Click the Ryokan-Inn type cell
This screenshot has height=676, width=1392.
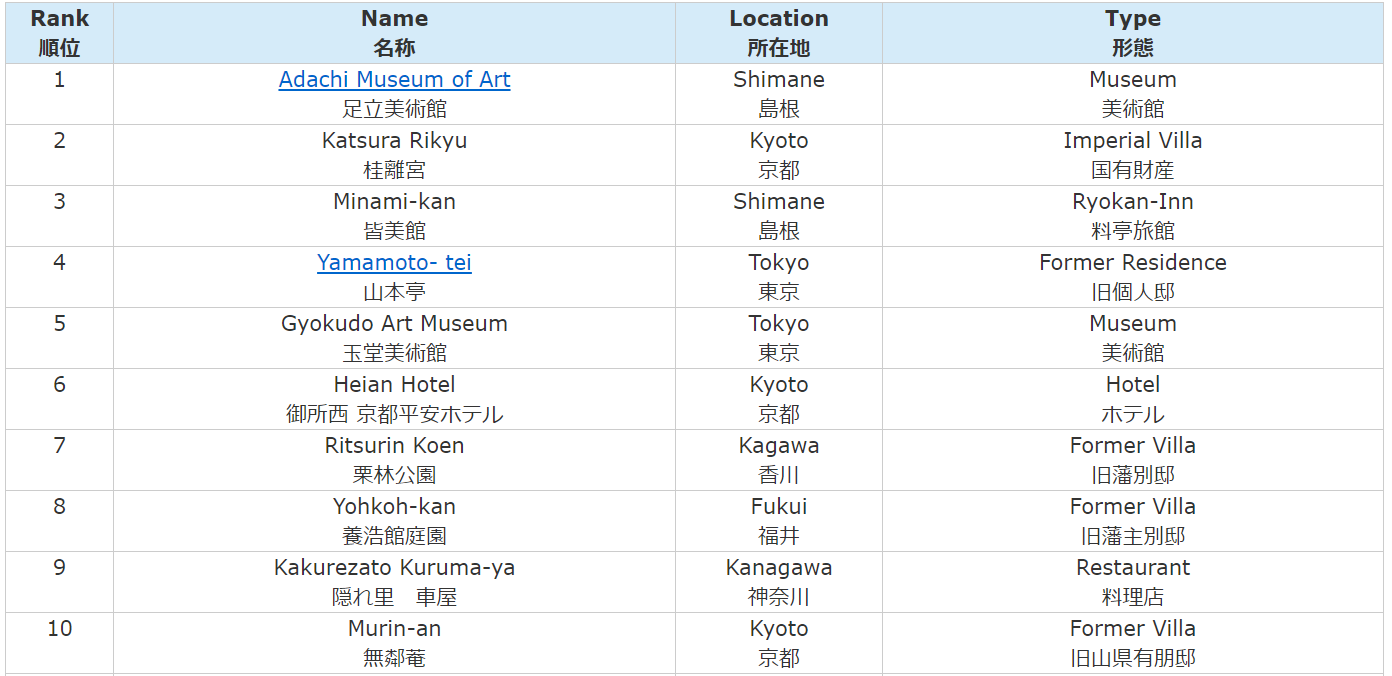coord(1133,216)
